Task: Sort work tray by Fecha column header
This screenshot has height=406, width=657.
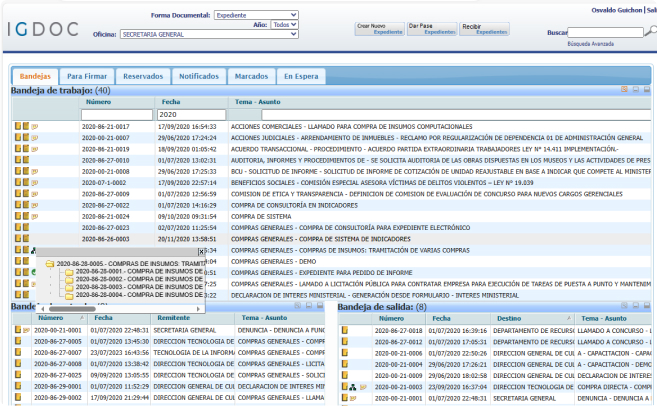Action: pyautogui.click(x=171, y=102)
